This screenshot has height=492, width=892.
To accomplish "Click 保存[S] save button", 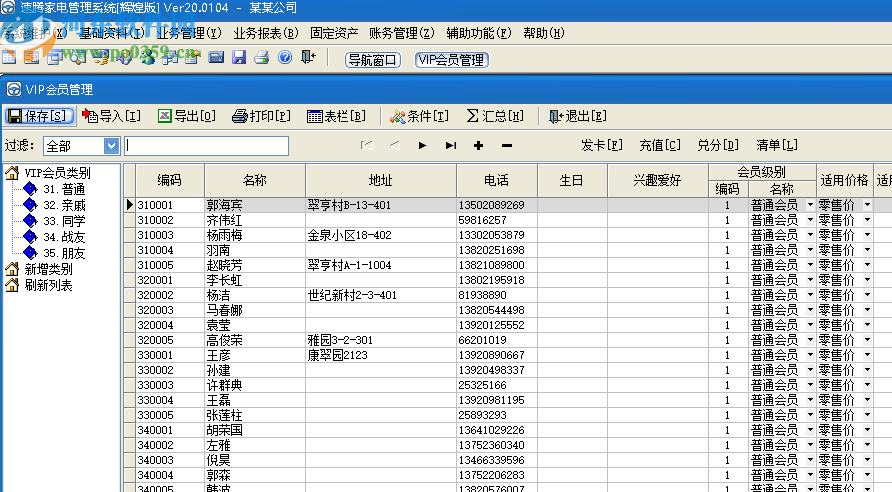I will tap(39, 116).
